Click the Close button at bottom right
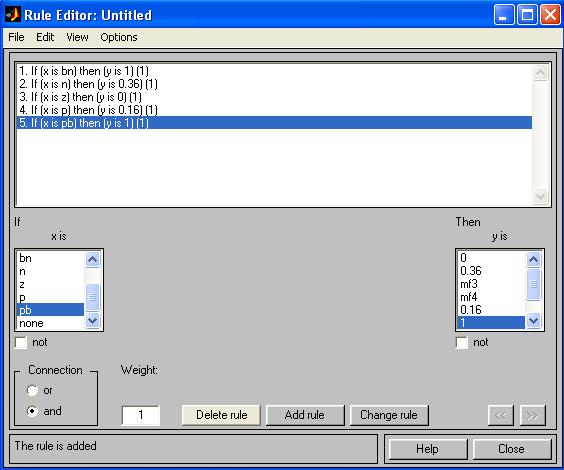 coord(512,449)
